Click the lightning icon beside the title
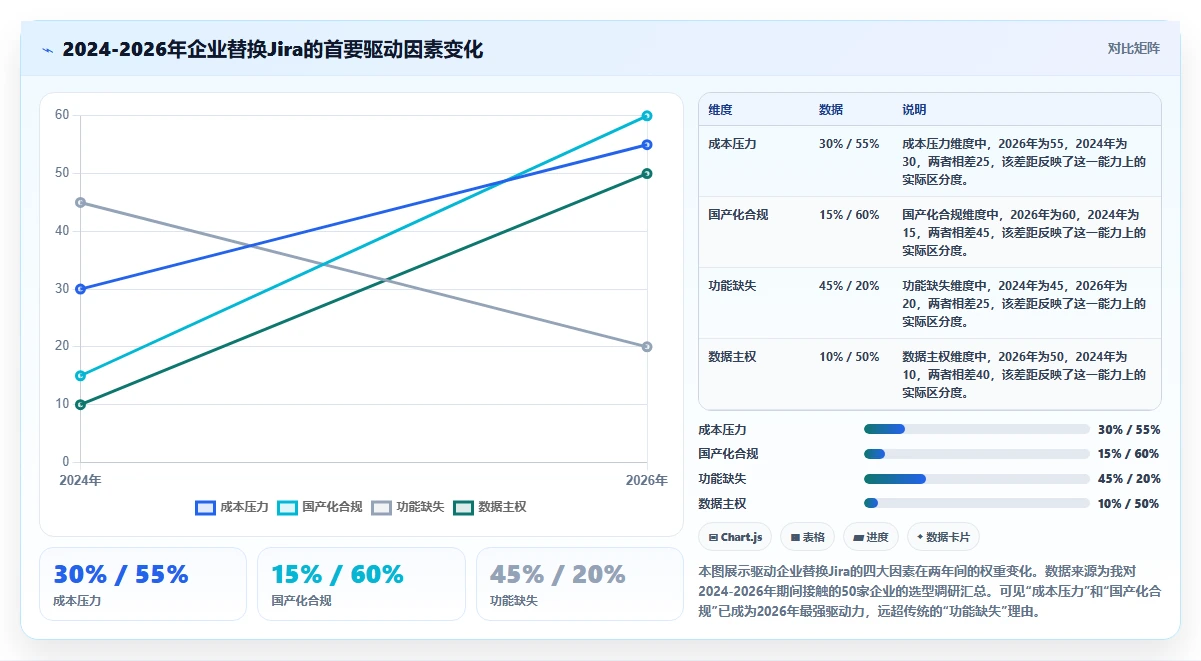This screenshot has height=661, width=1201. [x=47, y=49]
